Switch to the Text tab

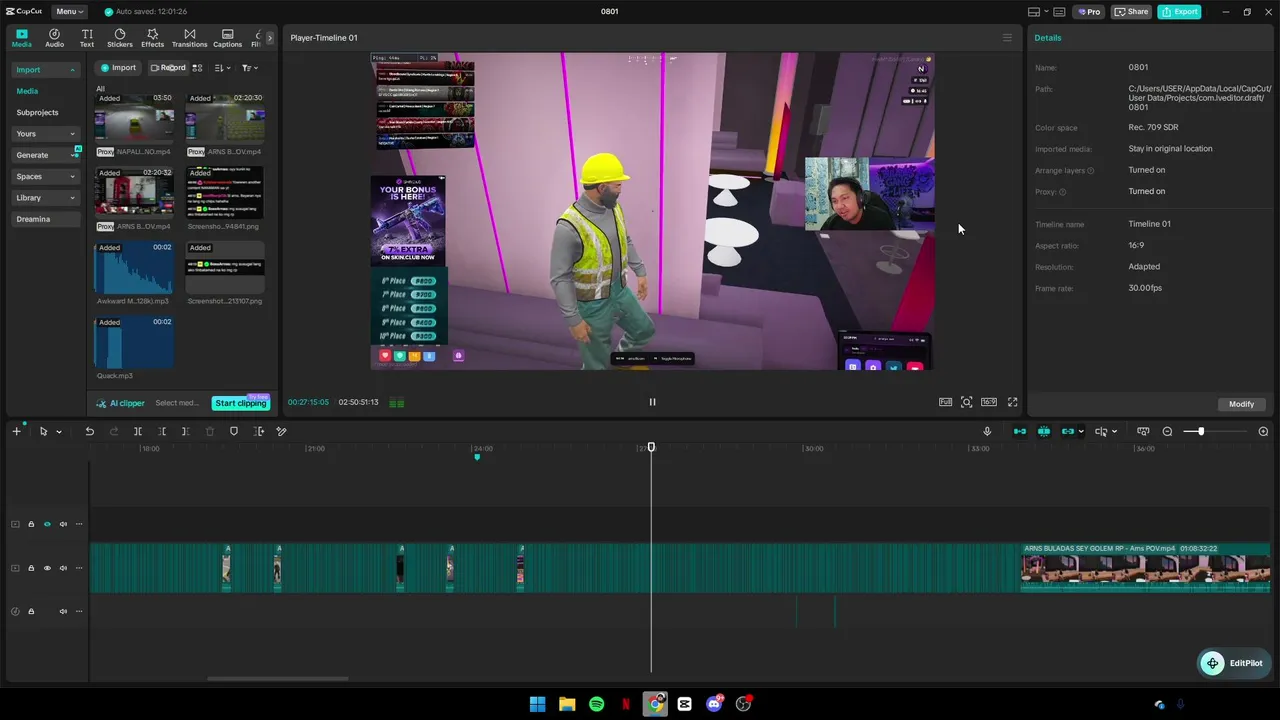[x=87, y=38]
